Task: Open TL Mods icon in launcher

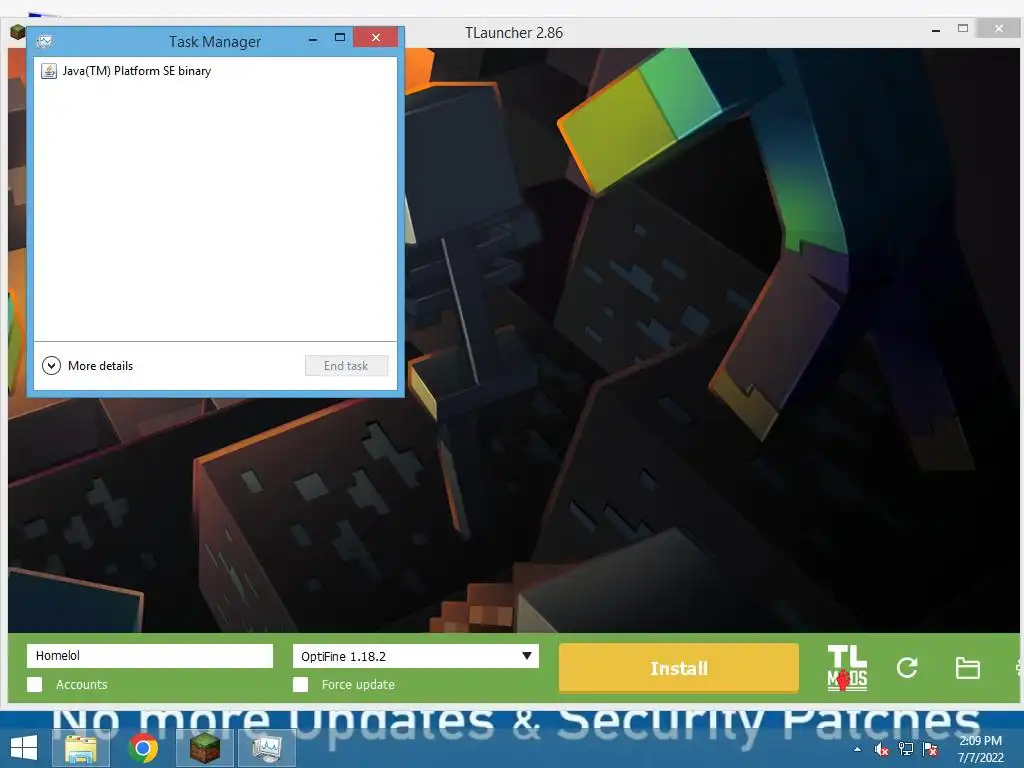Action: pos(847,667)
